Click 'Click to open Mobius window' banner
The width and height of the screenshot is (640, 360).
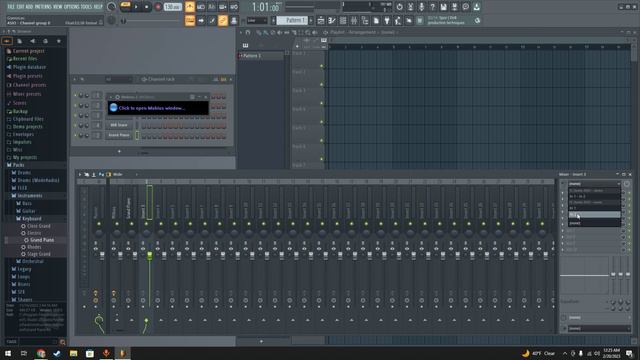158,108
